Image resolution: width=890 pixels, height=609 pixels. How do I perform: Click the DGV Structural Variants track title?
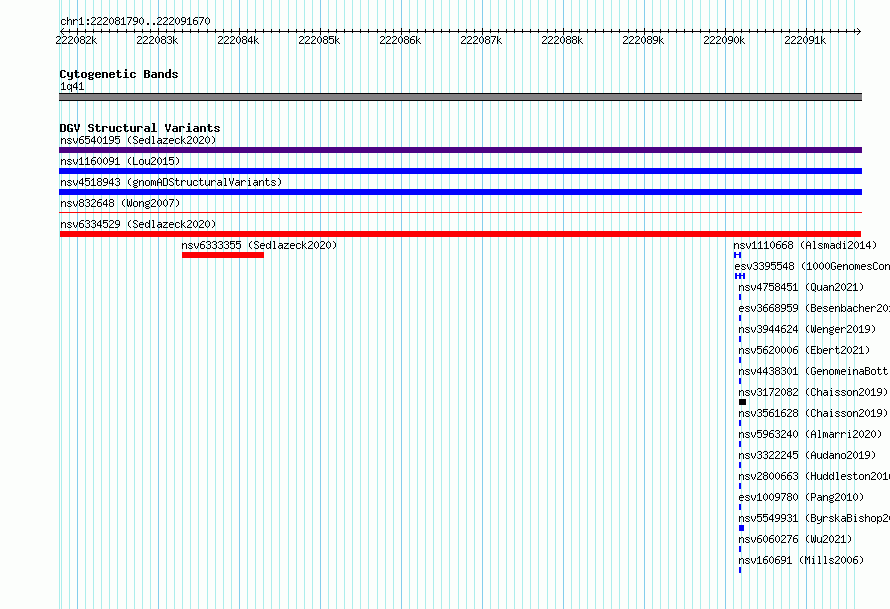[140, 128]
